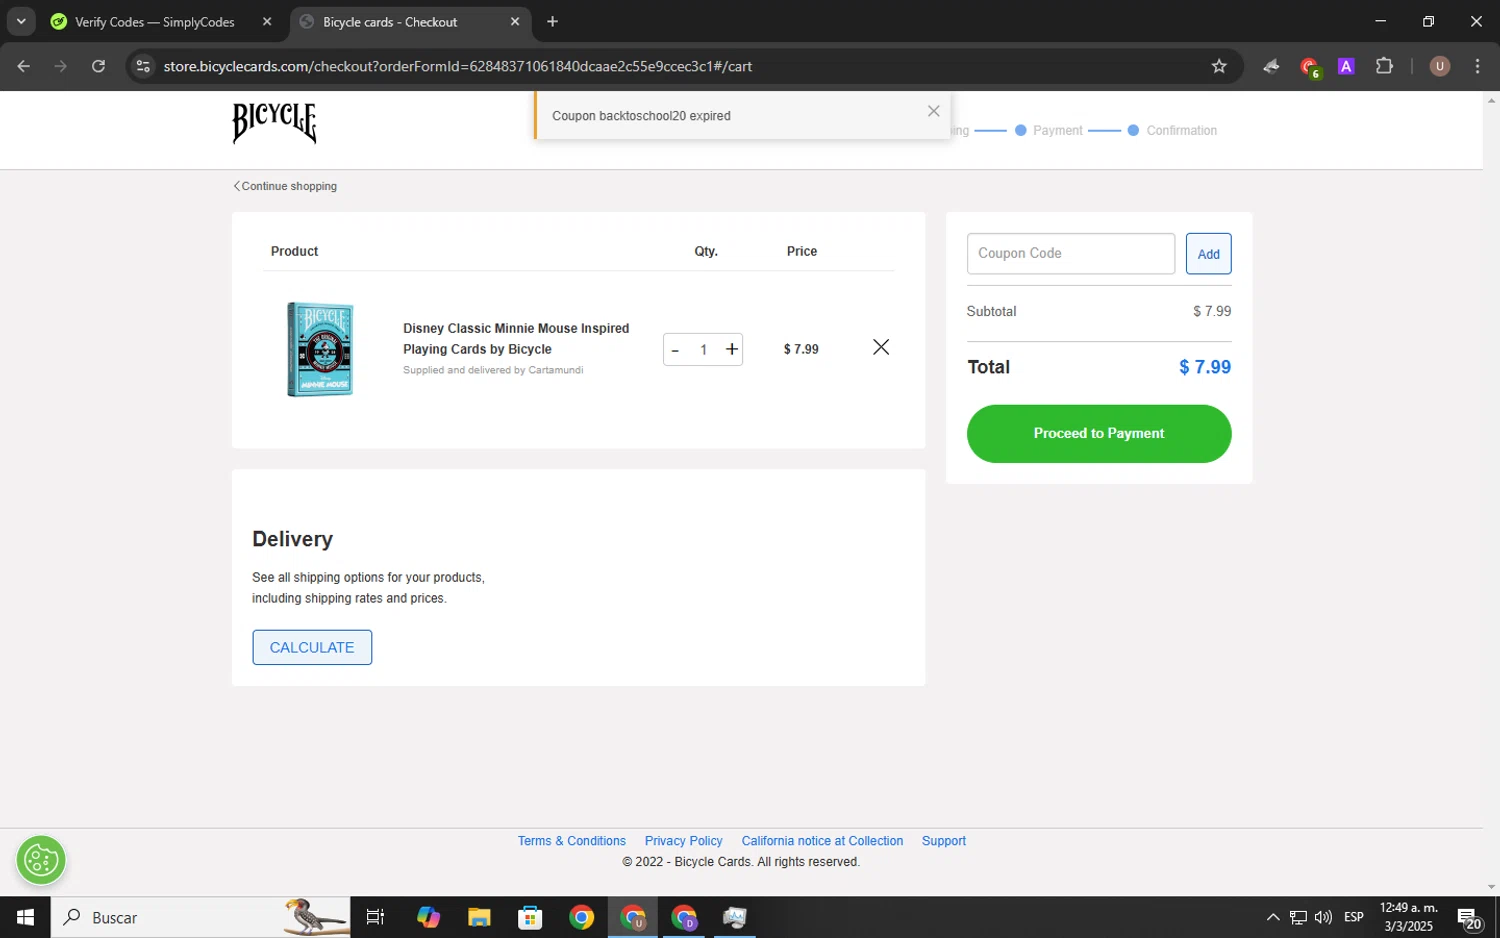Screen dimensions: 1500x938
Task: Click the extension icon left of red badge
Action: (x=1271, y=66)
